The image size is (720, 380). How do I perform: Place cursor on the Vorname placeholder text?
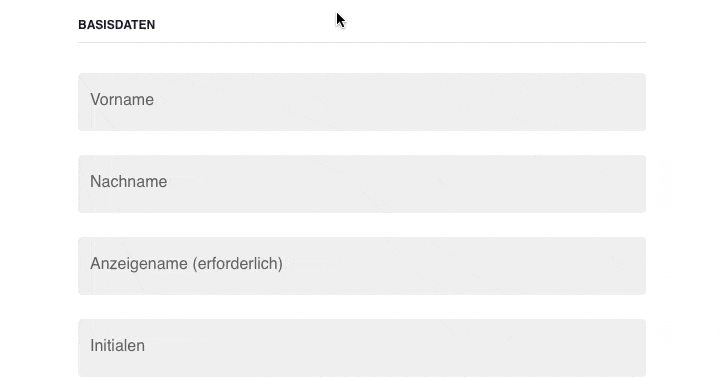click(122, 100)
